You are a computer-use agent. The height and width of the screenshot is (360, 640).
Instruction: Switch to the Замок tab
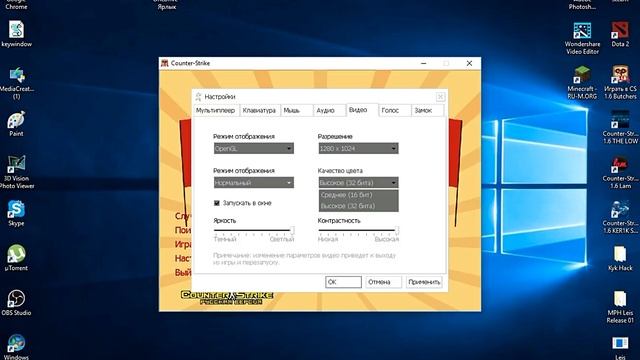427,111
